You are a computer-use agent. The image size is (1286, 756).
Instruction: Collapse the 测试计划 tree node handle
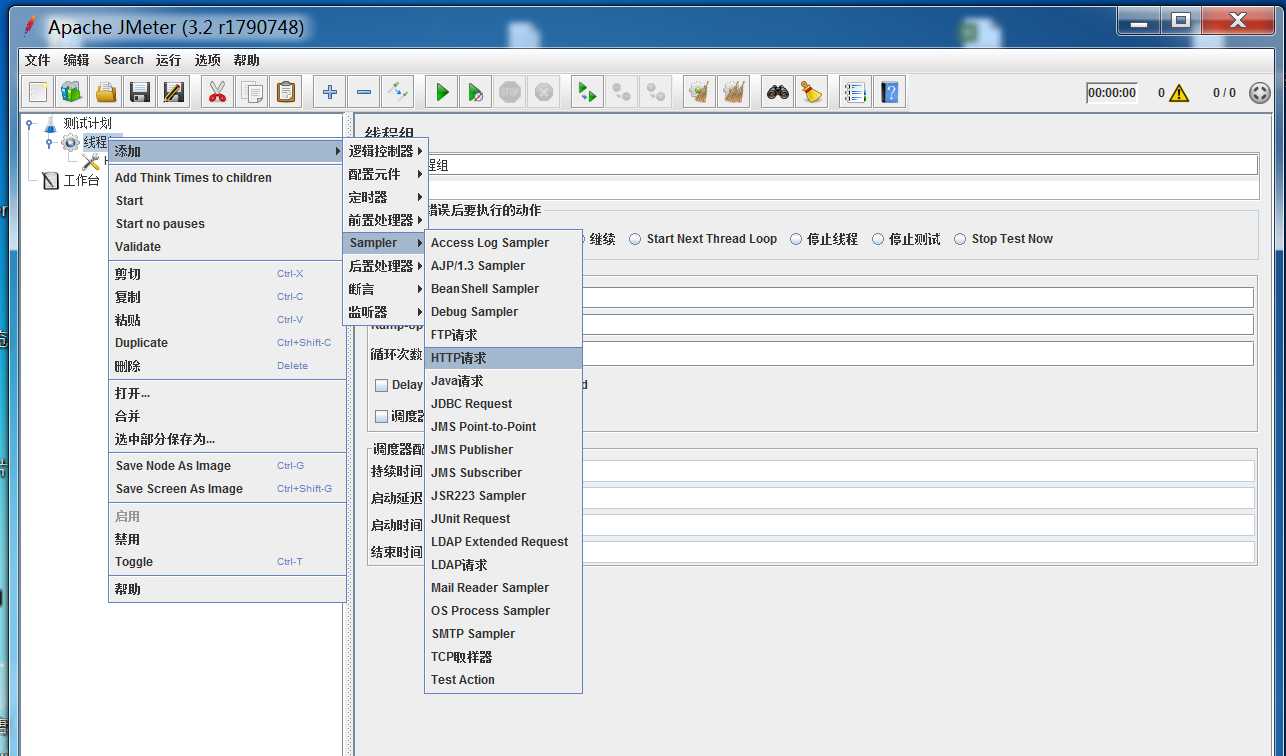click(x=30, y=124)
